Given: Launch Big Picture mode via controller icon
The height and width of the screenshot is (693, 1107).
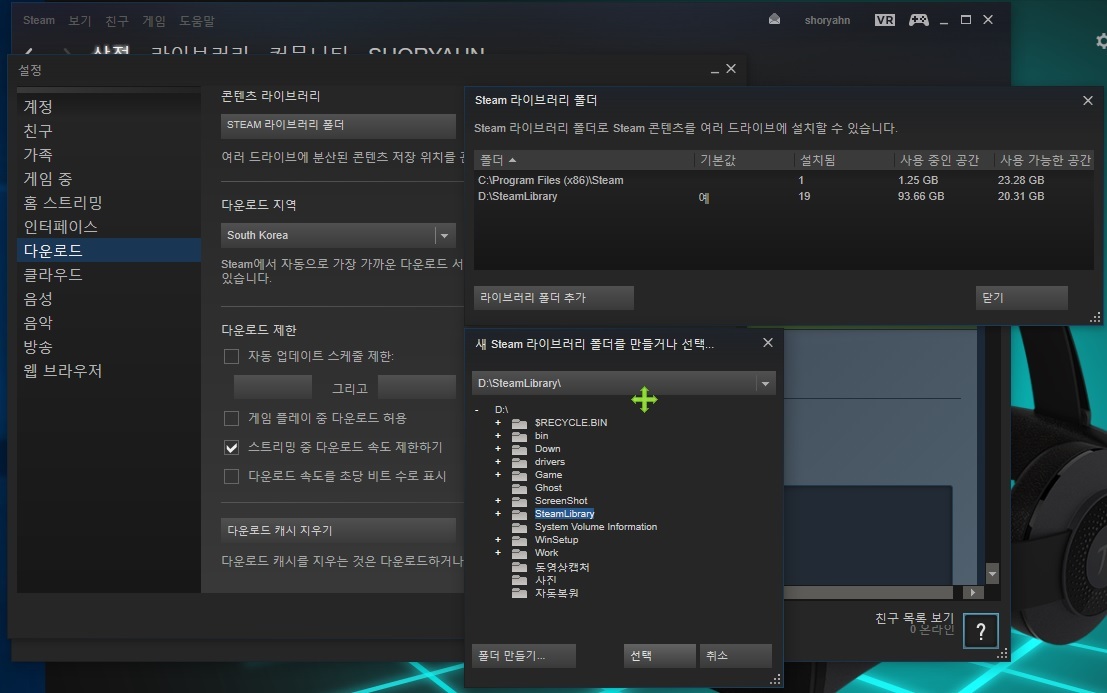Looking at the screenshot, I should 918,20.
